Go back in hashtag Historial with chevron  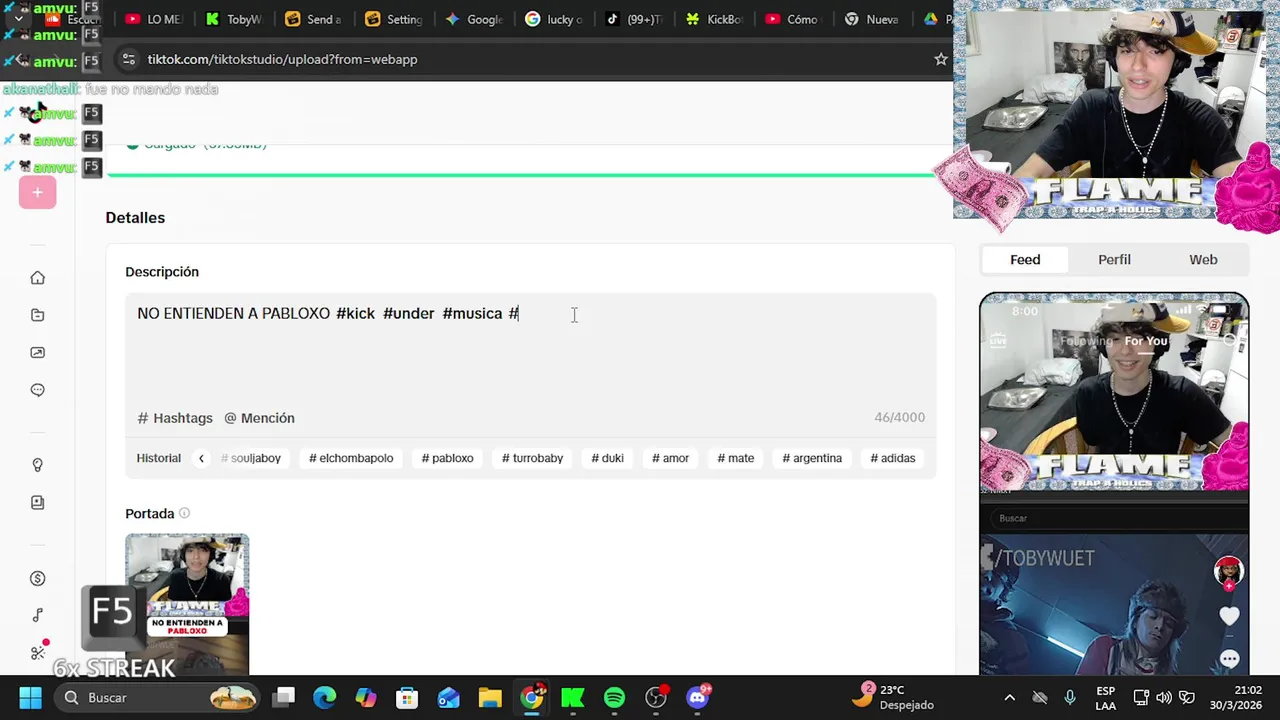click(201, 458)
